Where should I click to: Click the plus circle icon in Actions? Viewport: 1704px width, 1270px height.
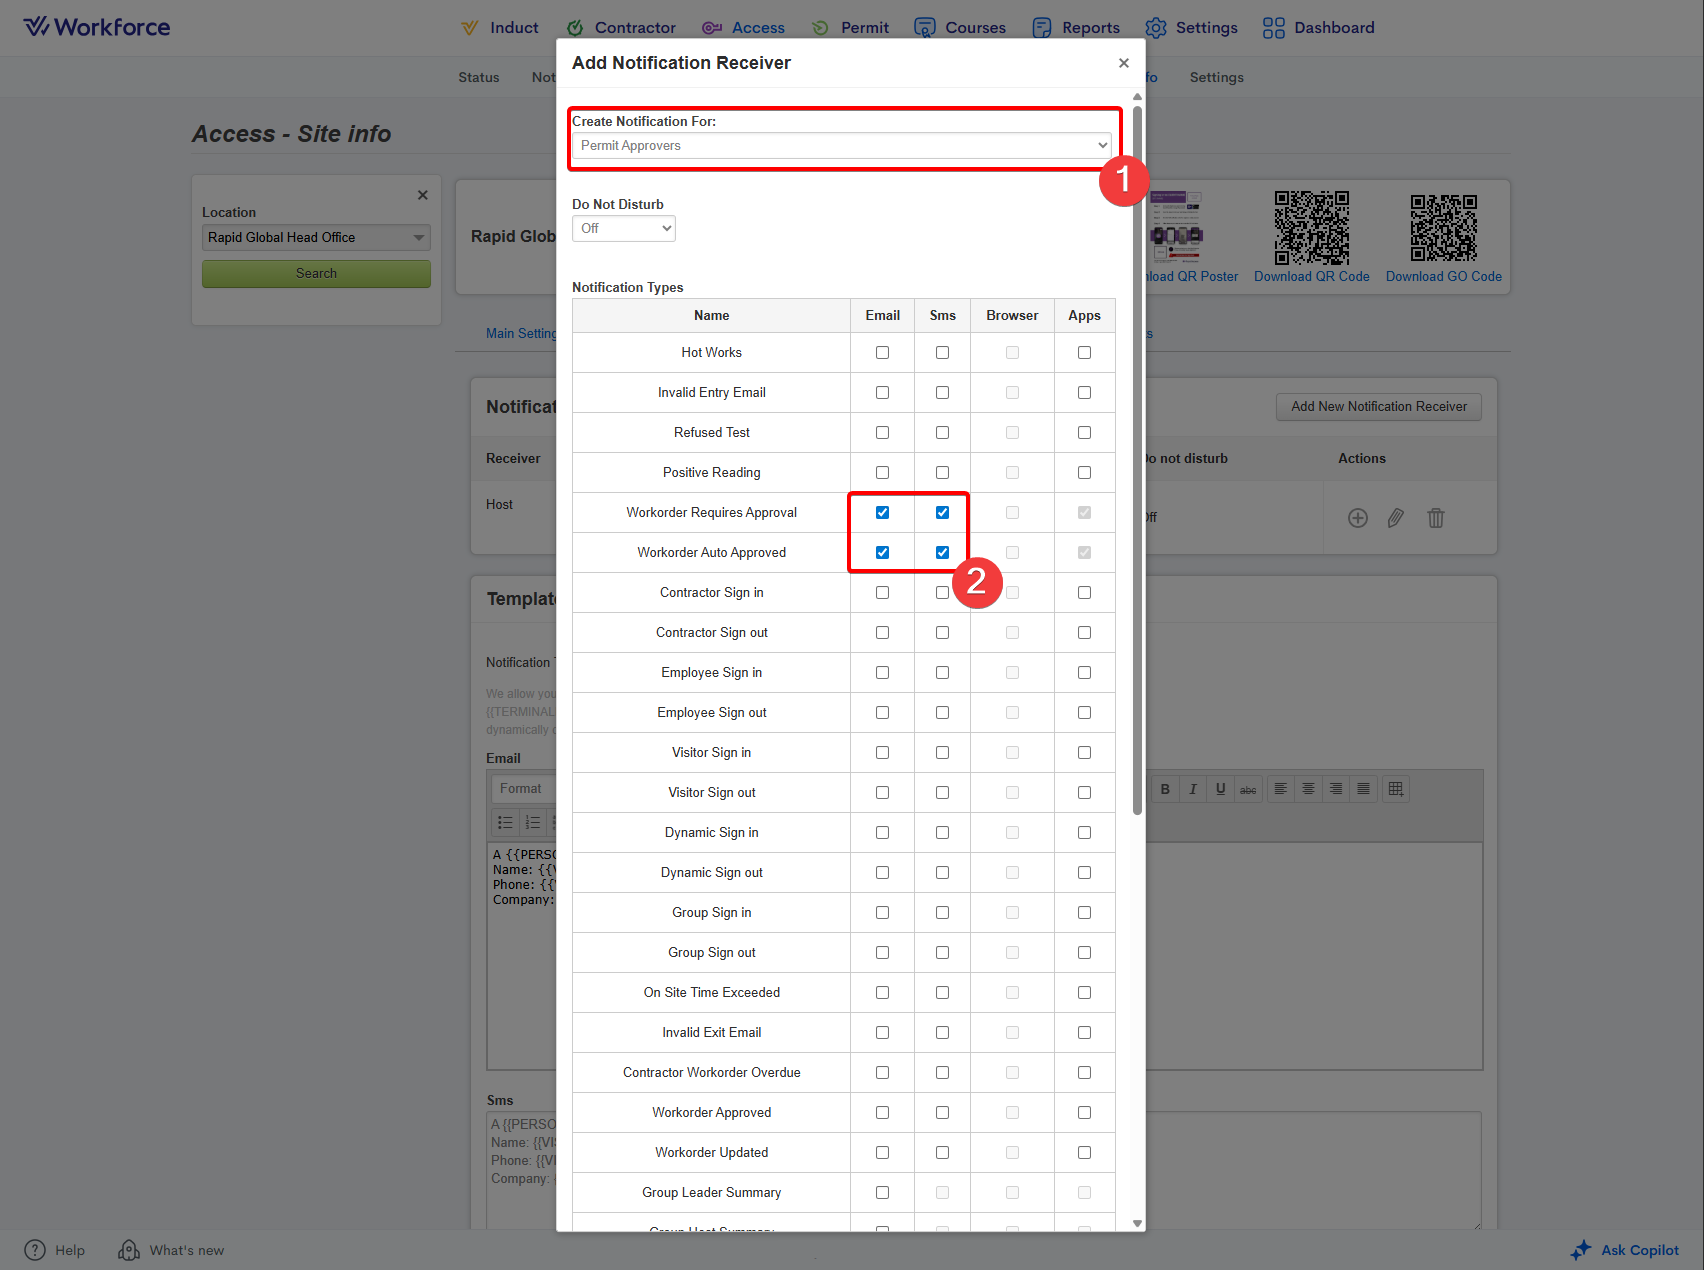(x=1357, y=518)
